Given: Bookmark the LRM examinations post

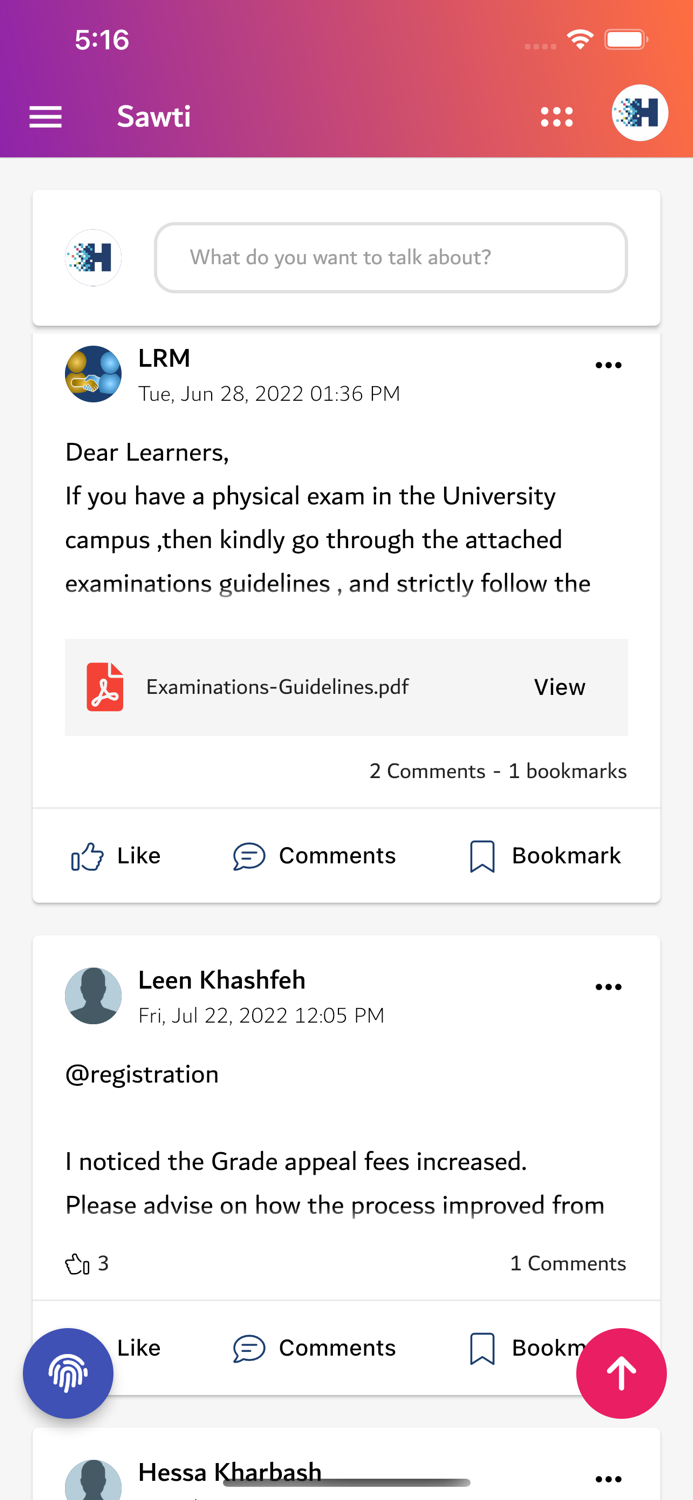Looking at the screenshot, I should pos(545,856).
